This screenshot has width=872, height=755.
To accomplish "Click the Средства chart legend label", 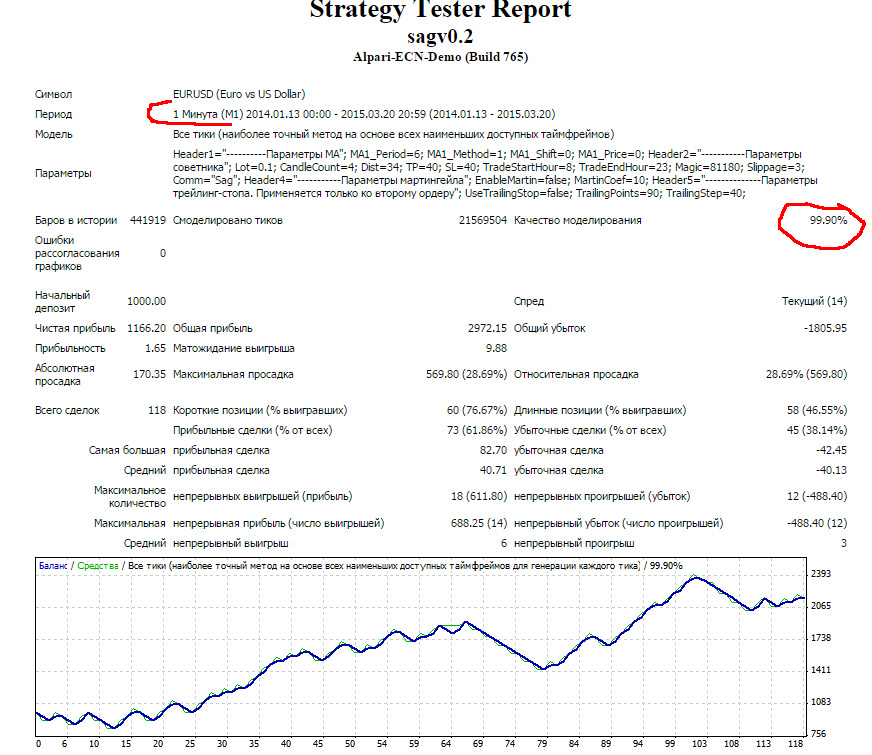I will coord(98,566).
